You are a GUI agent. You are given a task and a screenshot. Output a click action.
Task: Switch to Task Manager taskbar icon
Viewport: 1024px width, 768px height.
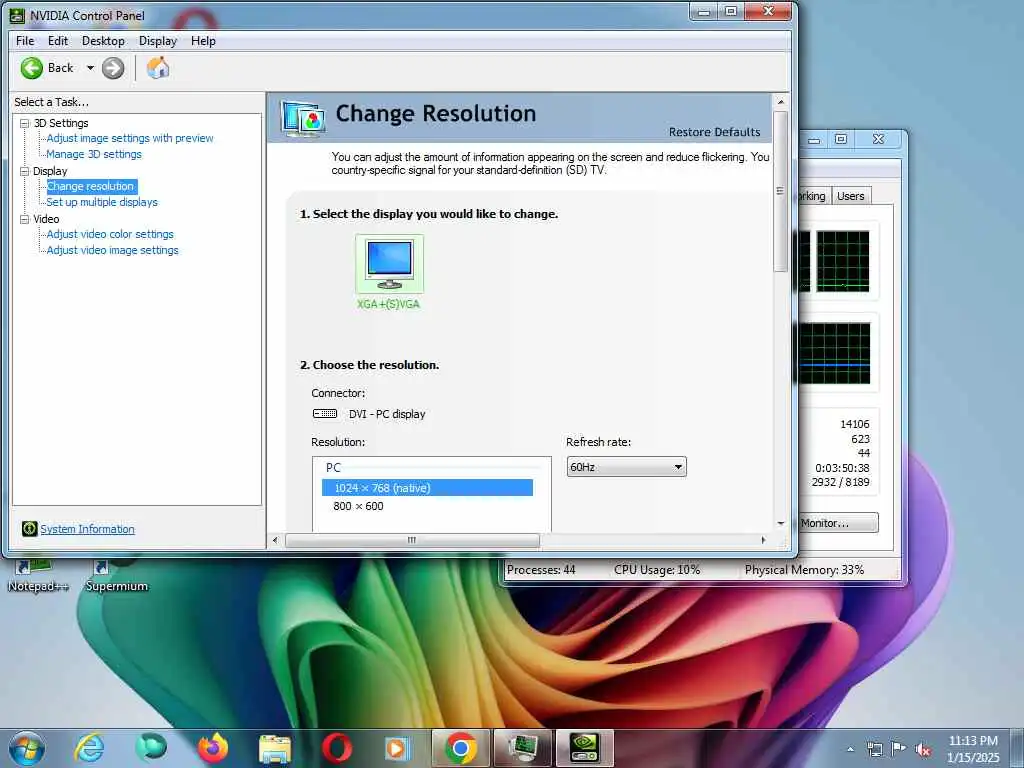(x=523, y=748)
